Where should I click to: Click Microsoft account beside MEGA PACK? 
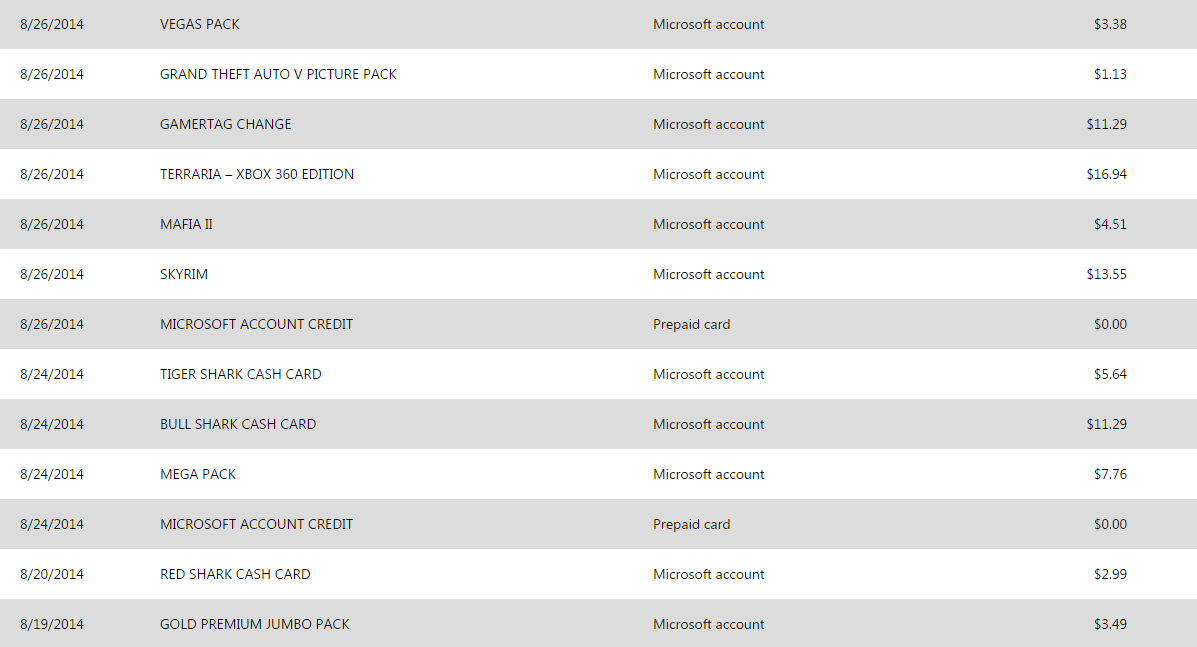[709, 474]
